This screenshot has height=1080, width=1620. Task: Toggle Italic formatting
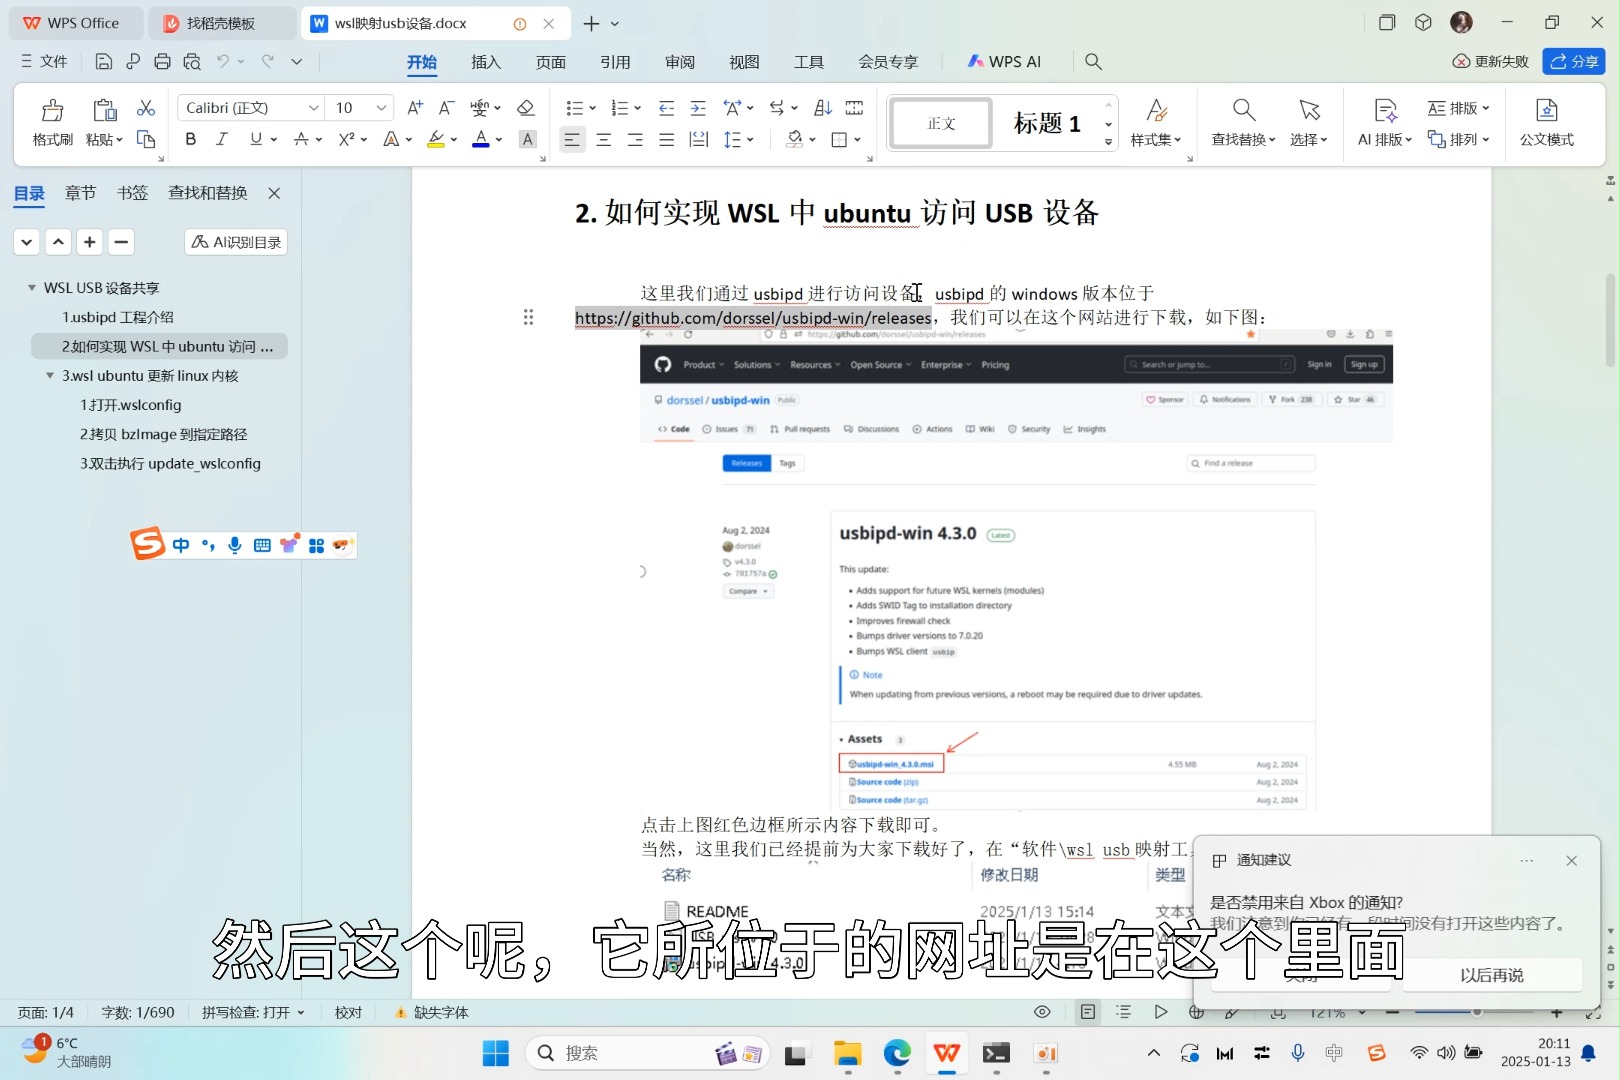[x=222, y=139]
